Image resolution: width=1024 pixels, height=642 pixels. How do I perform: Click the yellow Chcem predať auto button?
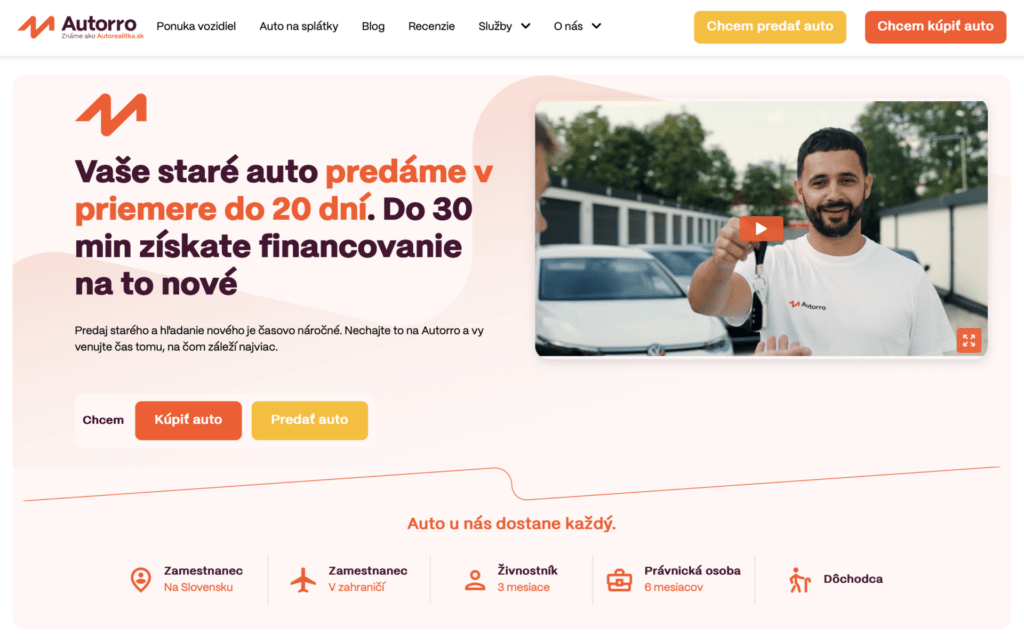click(x=770, y=27)
